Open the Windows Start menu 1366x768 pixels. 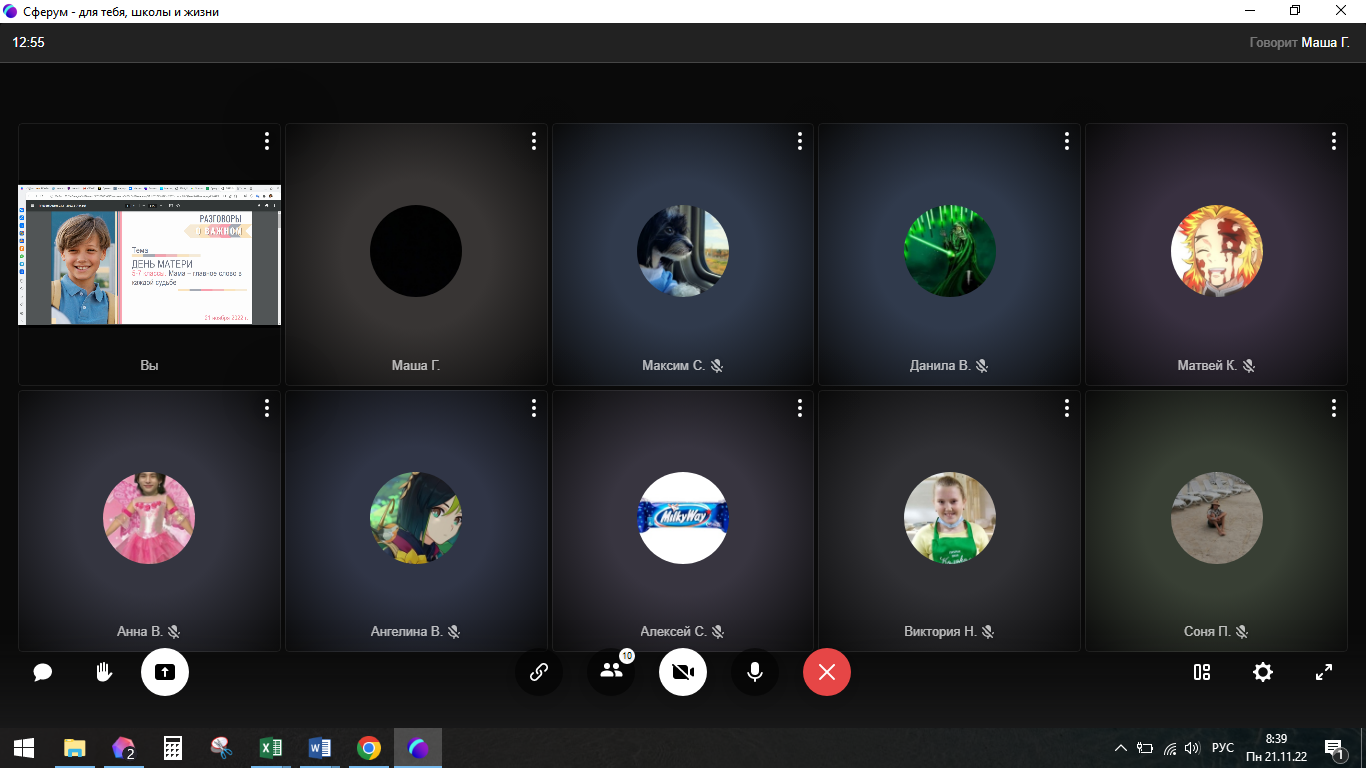24,748
